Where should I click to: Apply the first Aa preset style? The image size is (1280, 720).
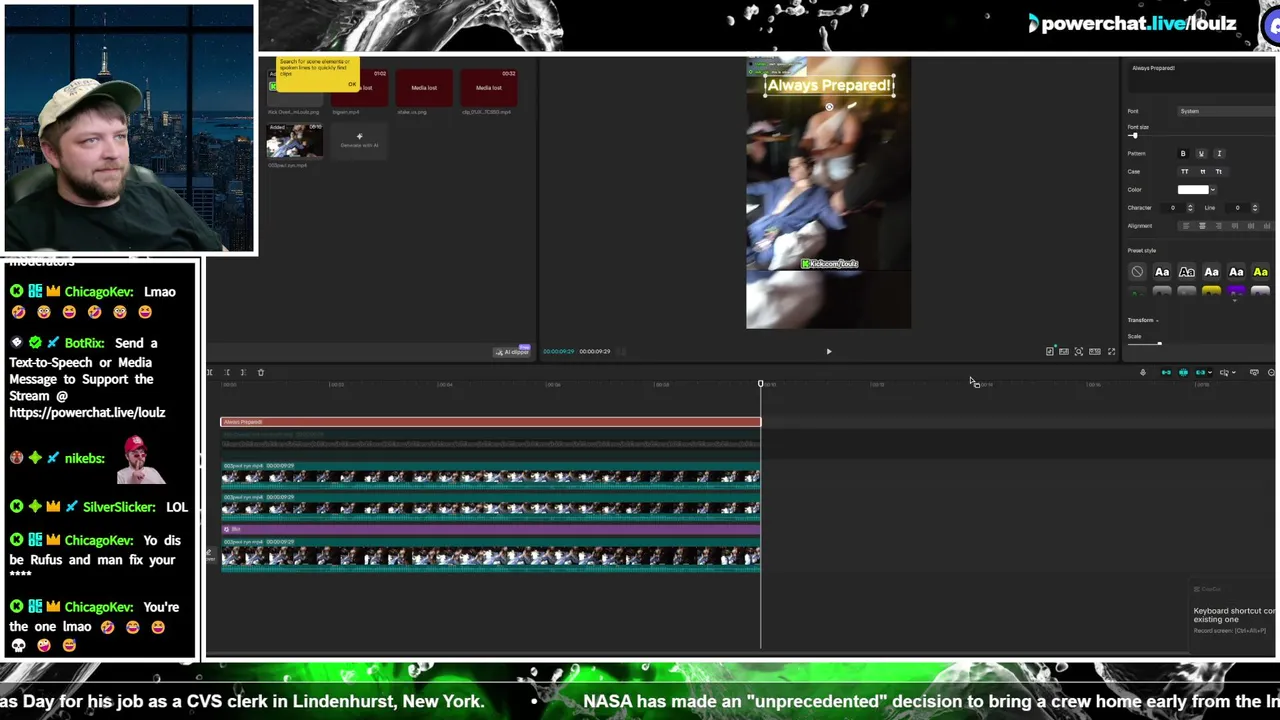point(1162,272)
